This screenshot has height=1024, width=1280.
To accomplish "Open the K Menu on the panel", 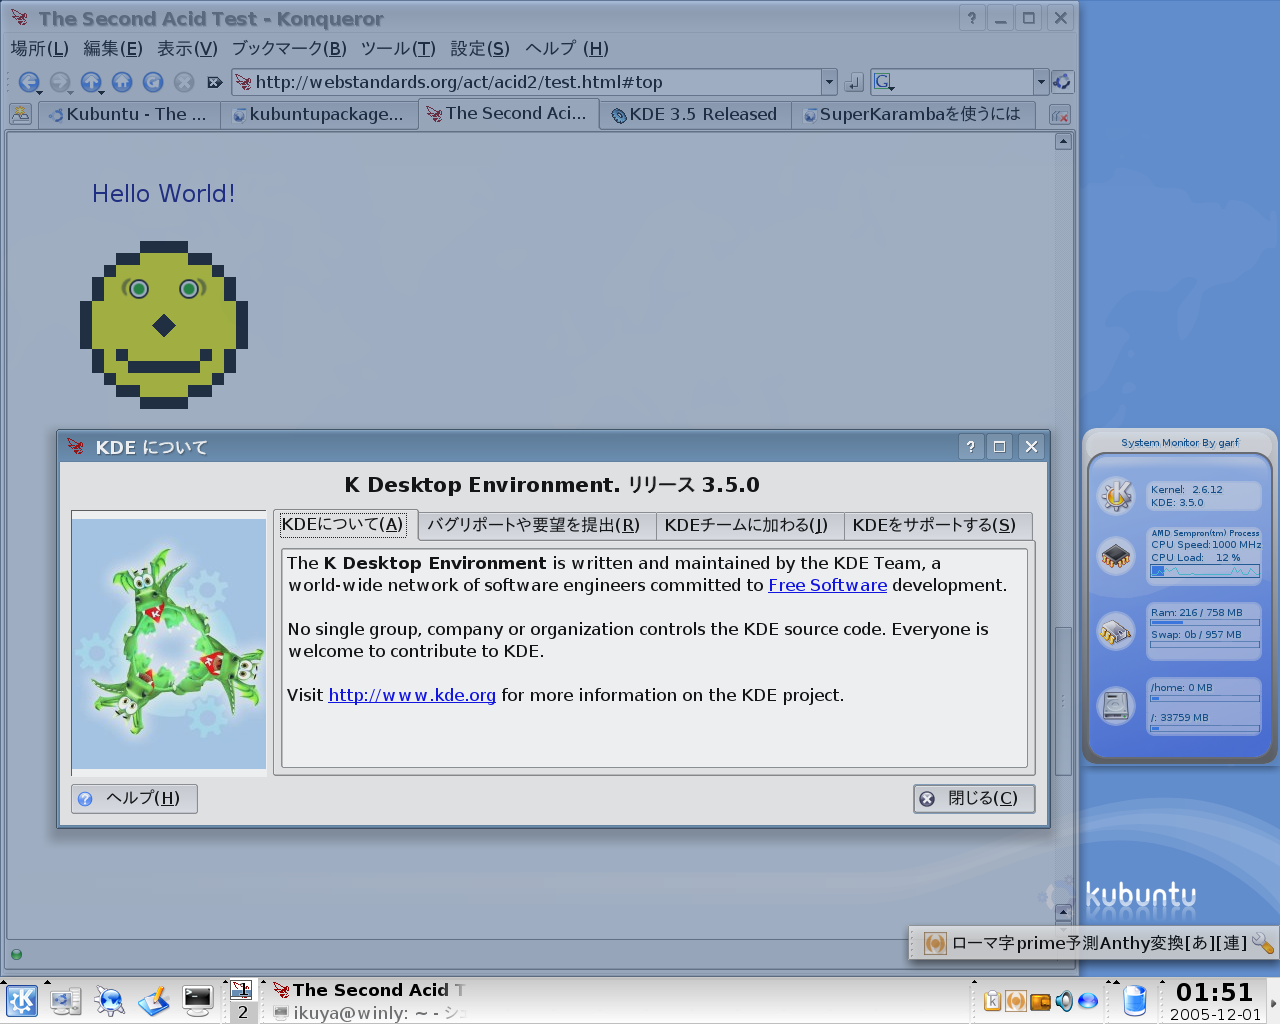I will click(x=22, y=1000).
